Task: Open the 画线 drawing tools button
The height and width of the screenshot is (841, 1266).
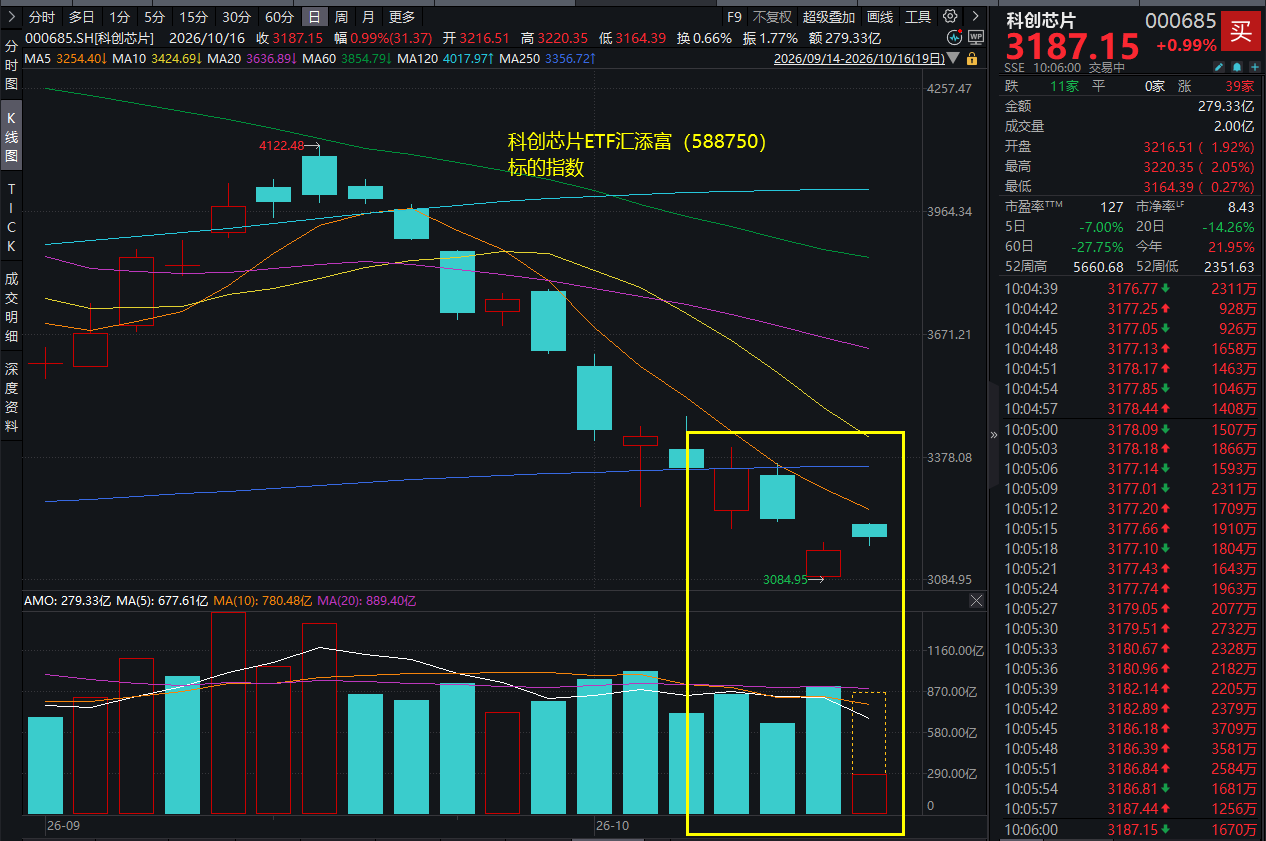Action: [880, 17]
